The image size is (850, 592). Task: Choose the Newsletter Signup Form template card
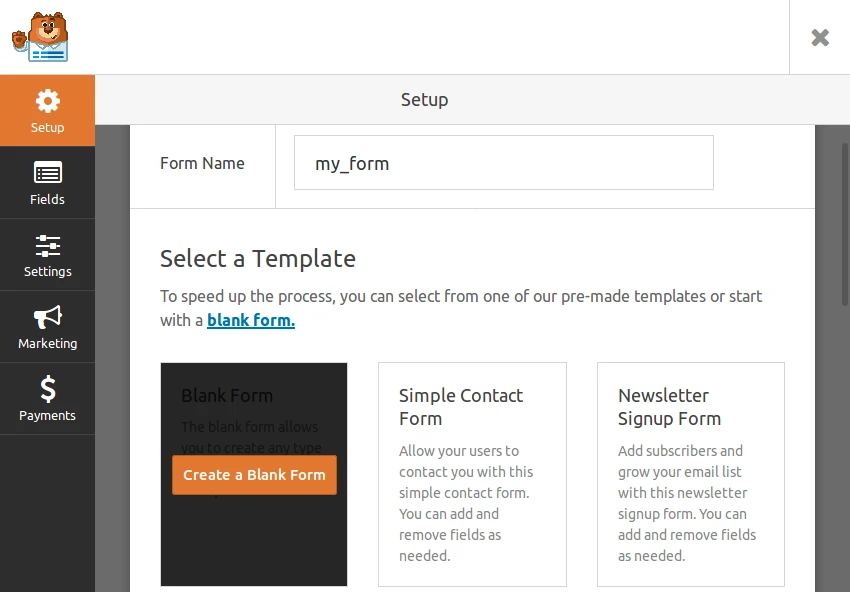click(691, 474)
